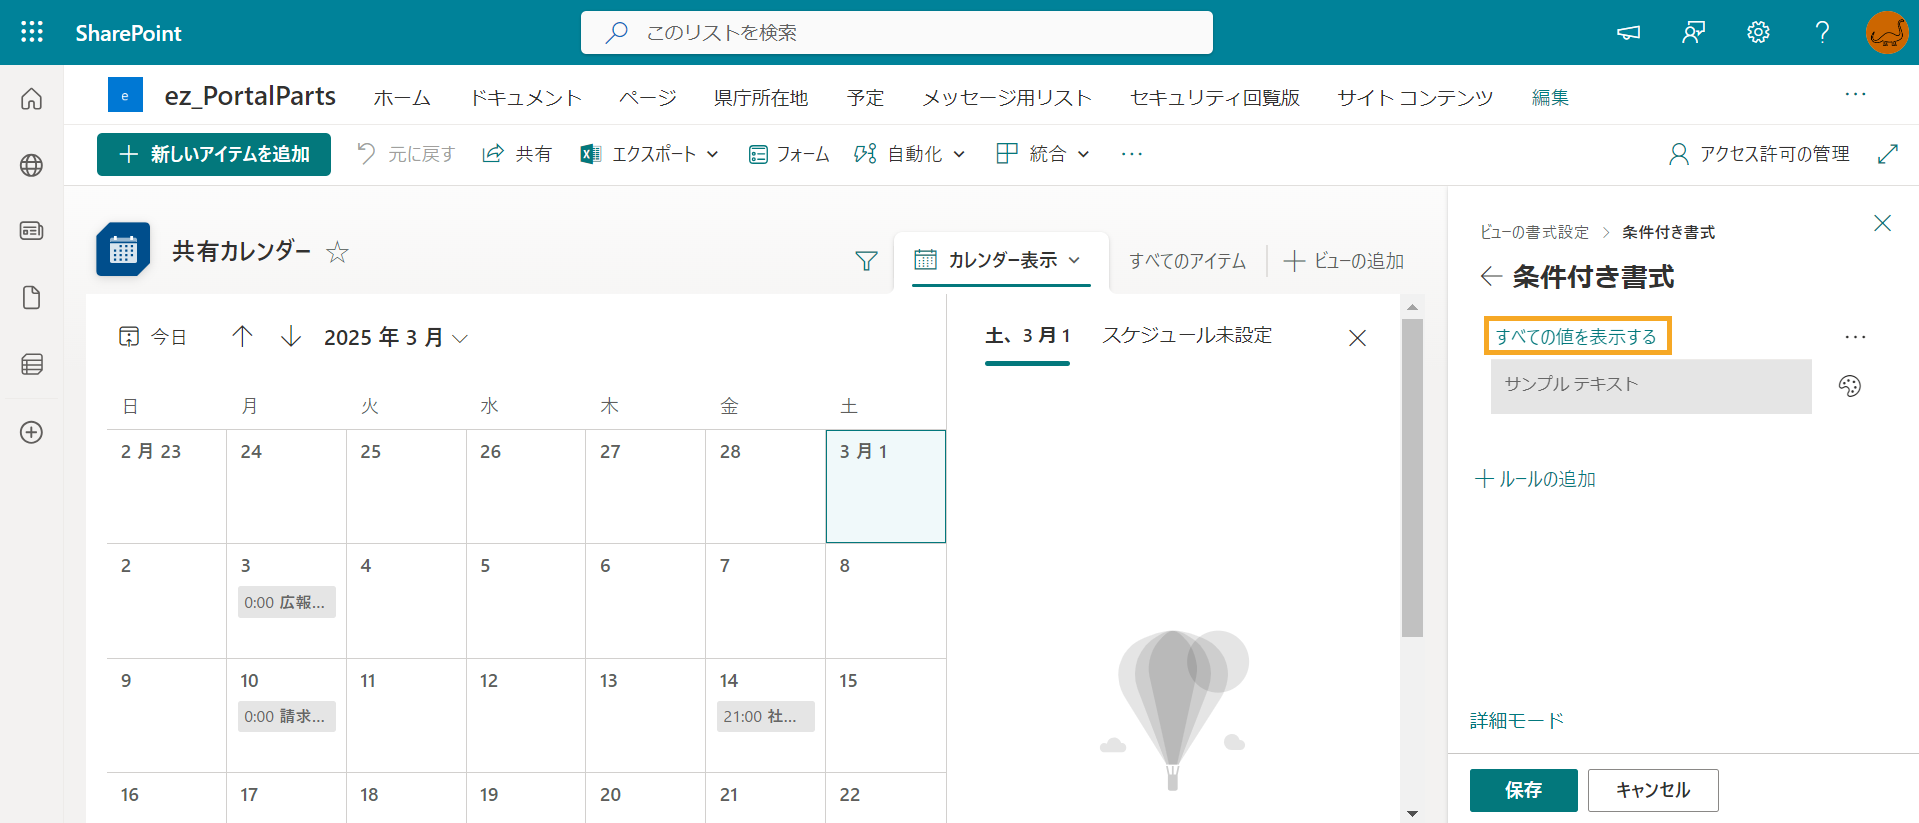1919x823 pixels.
Task: Go to next month with down arrow
Action: point(291,336)
